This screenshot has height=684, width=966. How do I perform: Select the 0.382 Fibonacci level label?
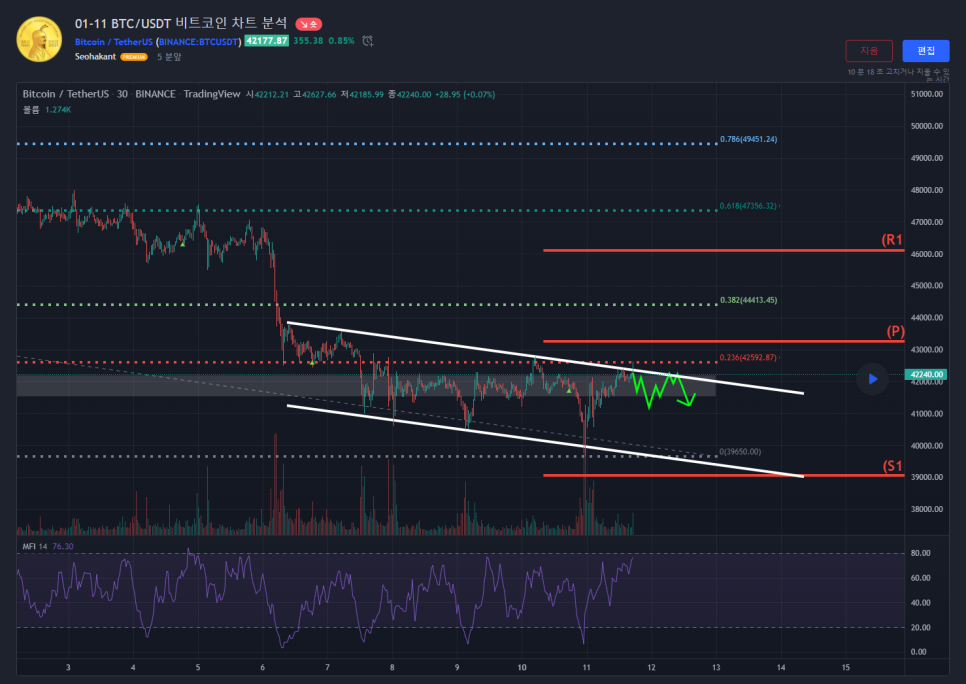[748, 300]
